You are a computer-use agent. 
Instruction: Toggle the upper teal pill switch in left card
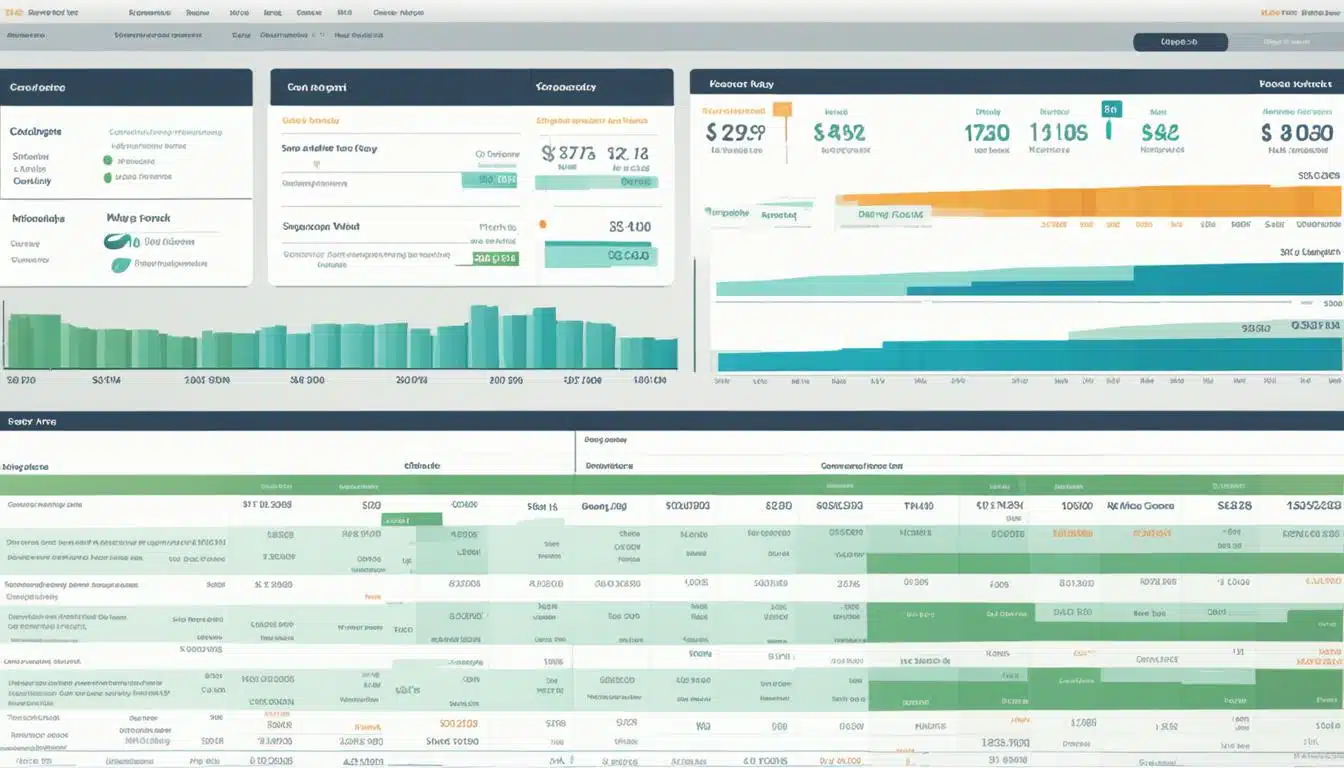(118, 241)
